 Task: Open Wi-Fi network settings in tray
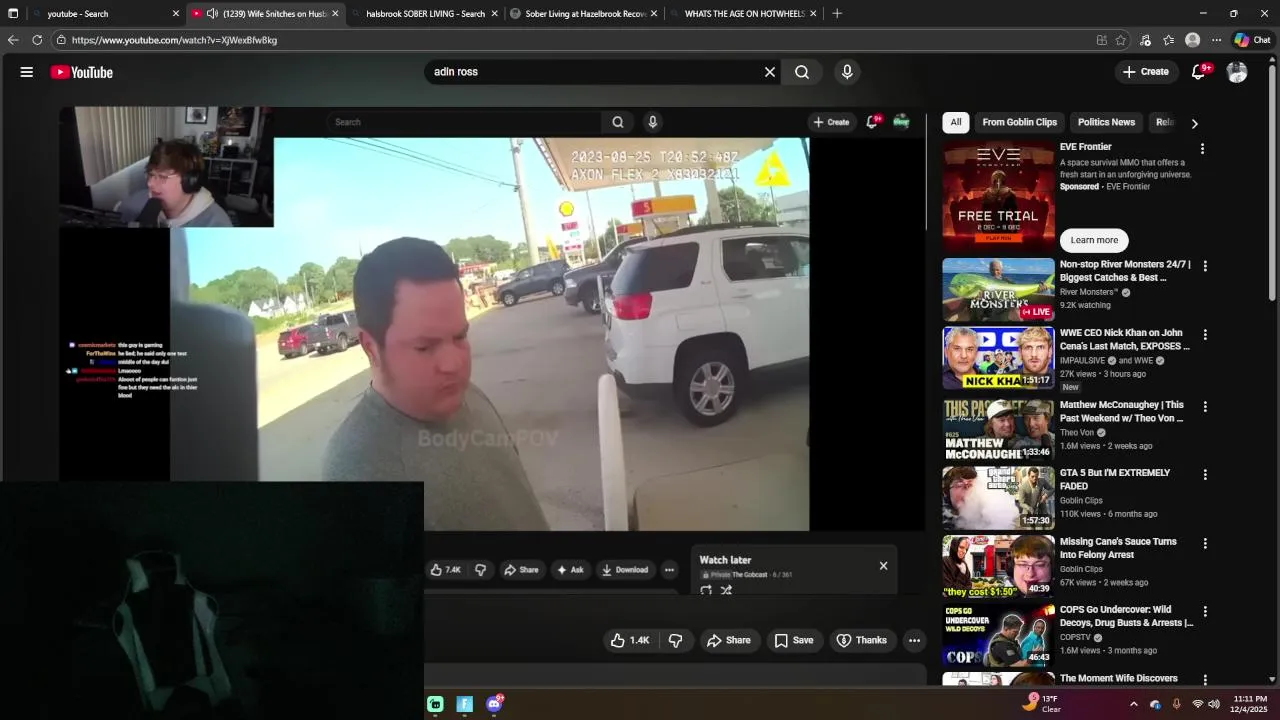click(x=1197, y=704)
